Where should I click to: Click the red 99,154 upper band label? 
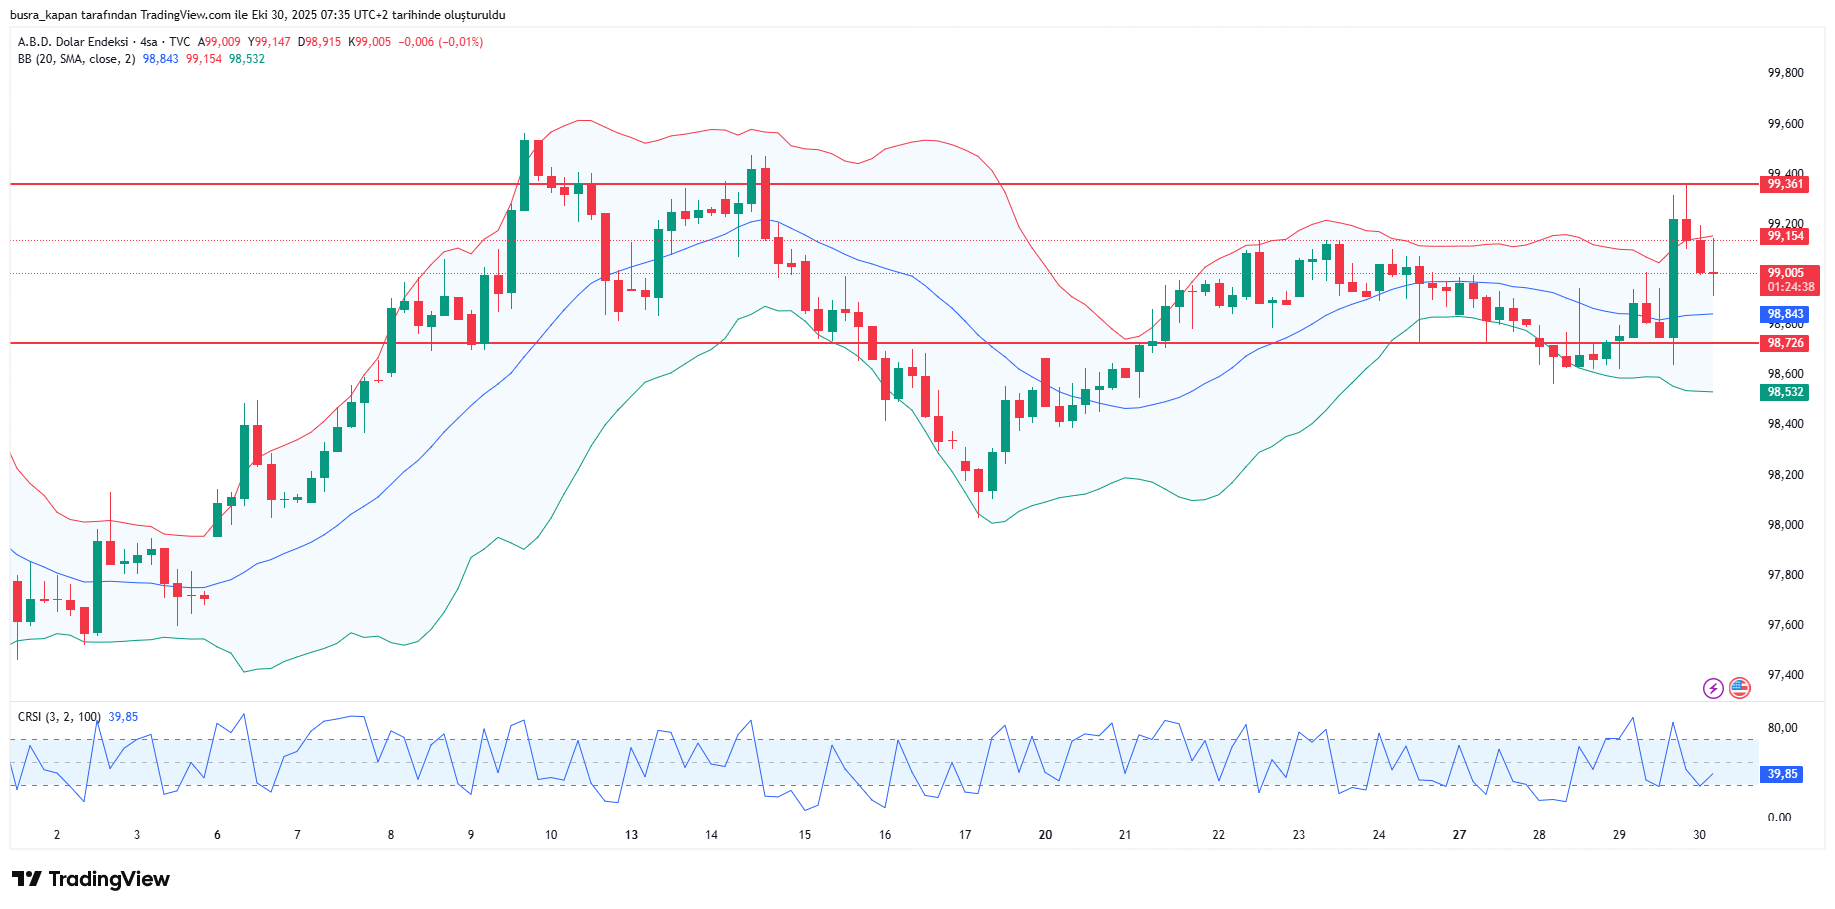tap(1785, 236)
